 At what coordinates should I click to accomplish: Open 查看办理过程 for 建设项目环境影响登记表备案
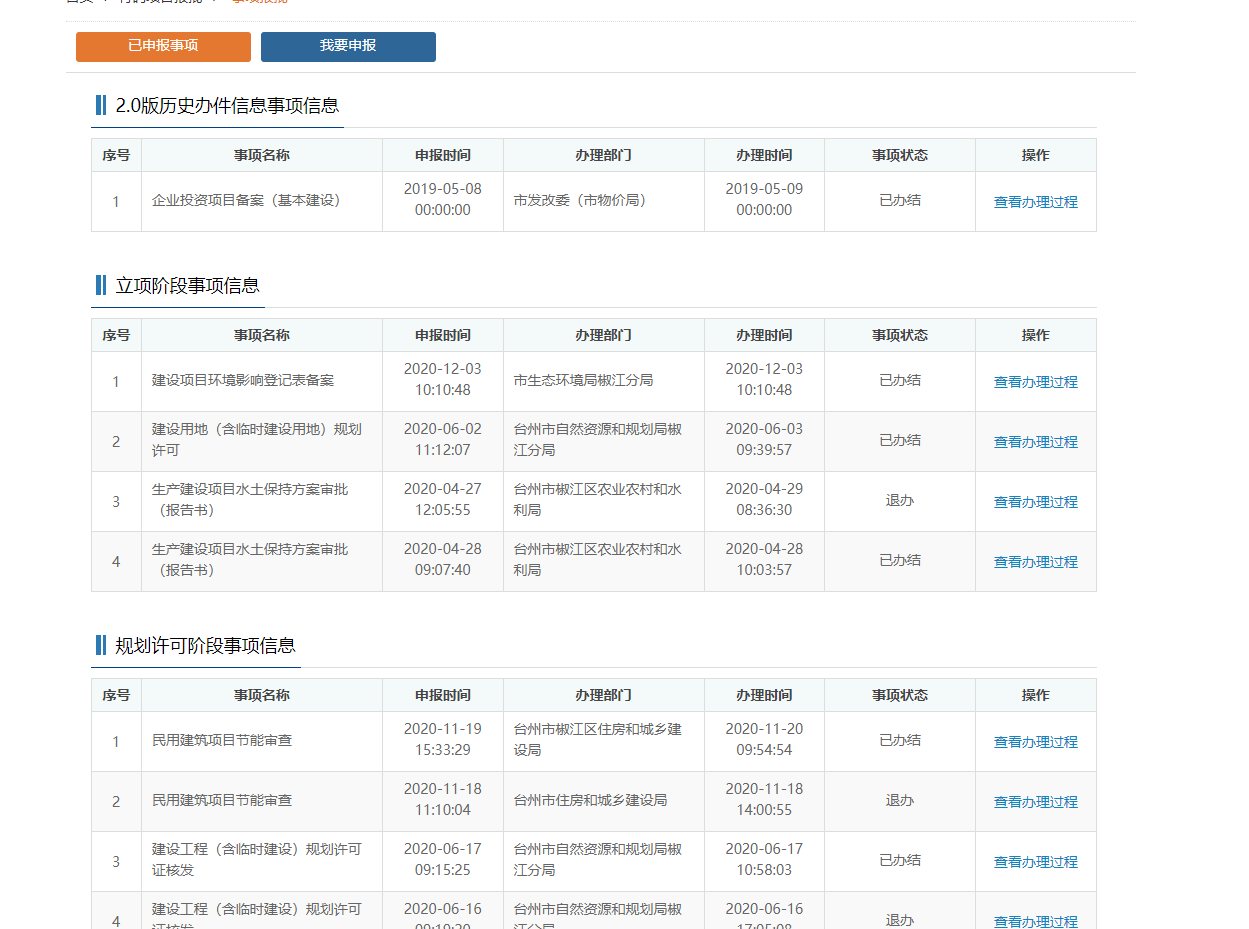click(x=1035, y=382)
